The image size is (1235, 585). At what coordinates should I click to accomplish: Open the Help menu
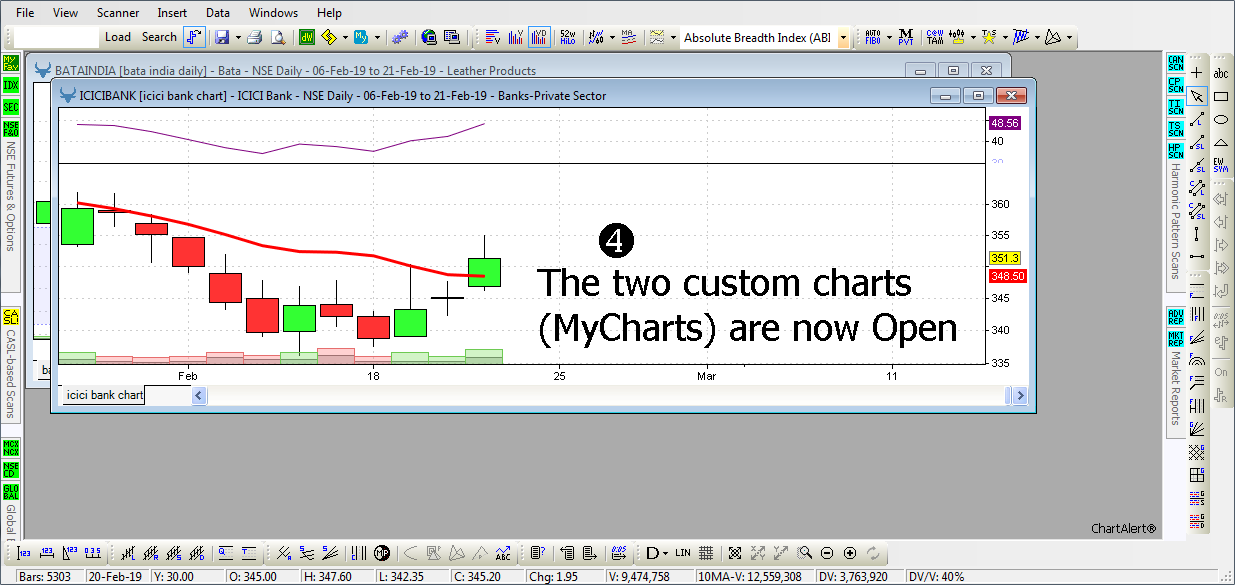tap(329, 13)
